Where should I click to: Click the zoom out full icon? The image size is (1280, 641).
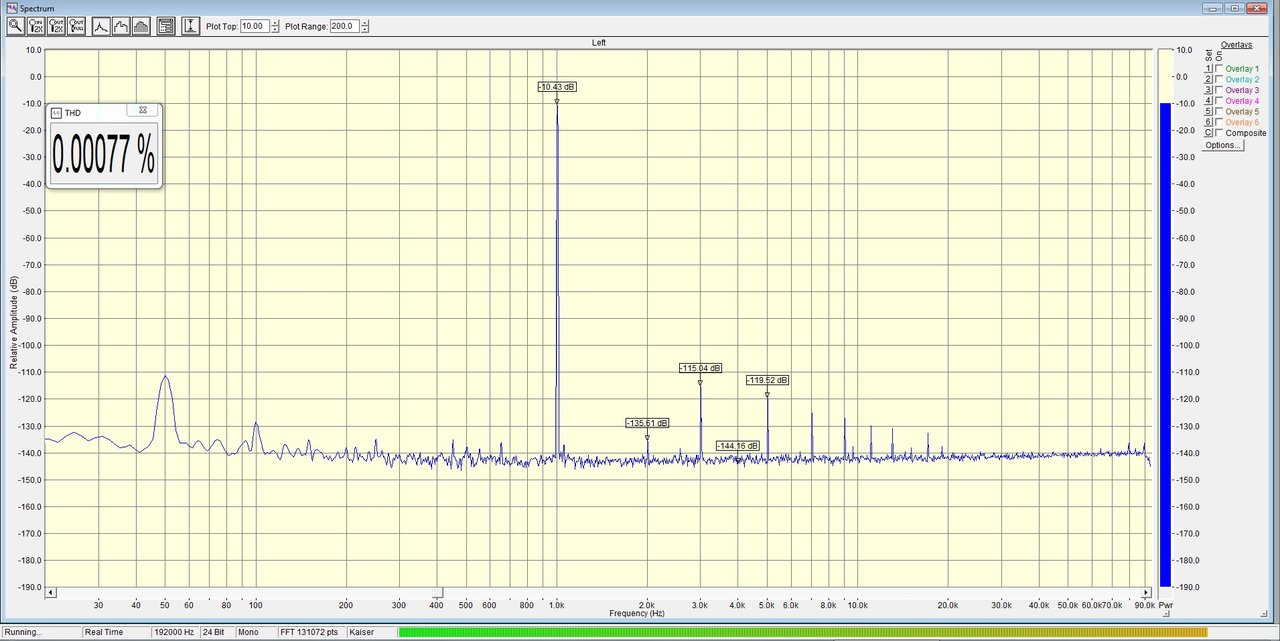(76, 26)
